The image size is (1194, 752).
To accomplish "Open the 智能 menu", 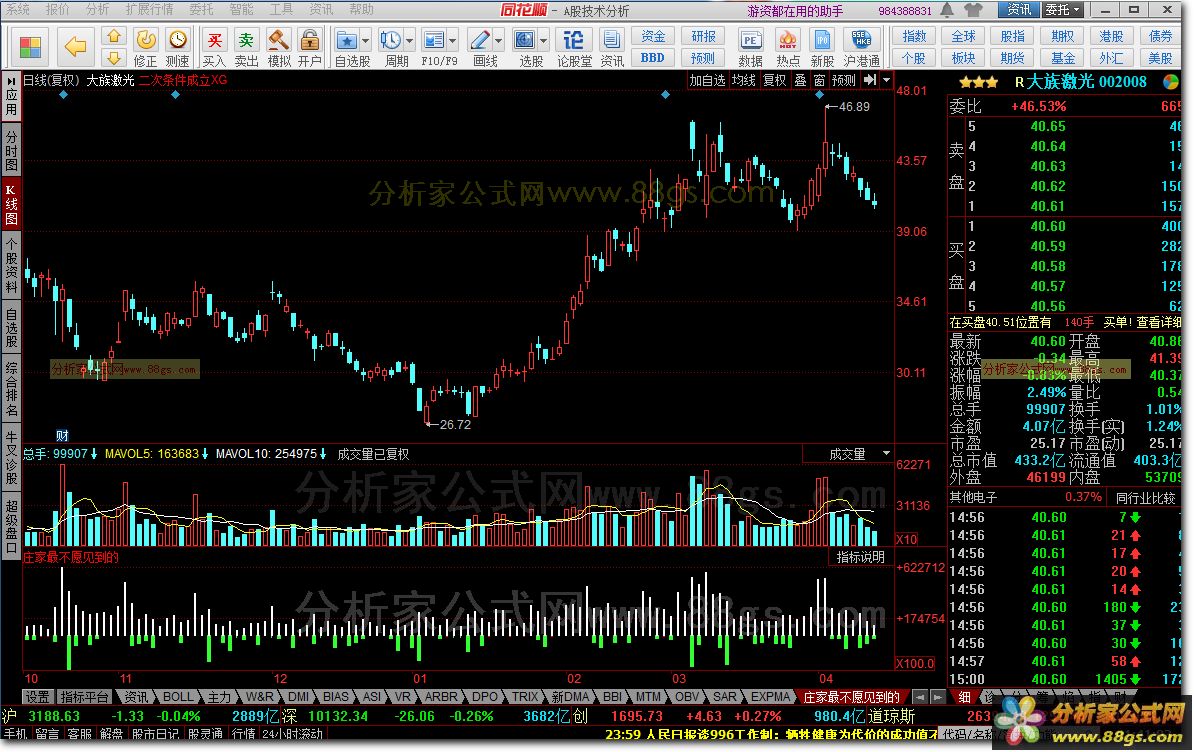I will tap(241, 9).
